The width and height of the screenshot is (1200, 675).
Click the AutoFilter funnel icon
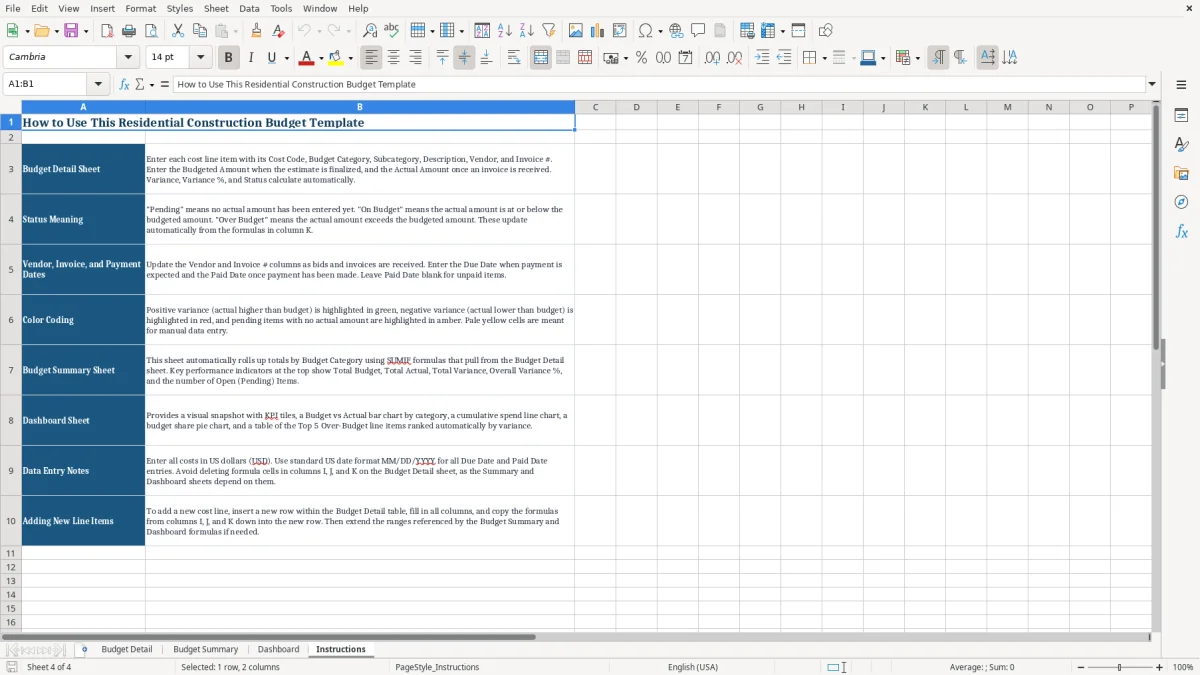tap(549, 31)
